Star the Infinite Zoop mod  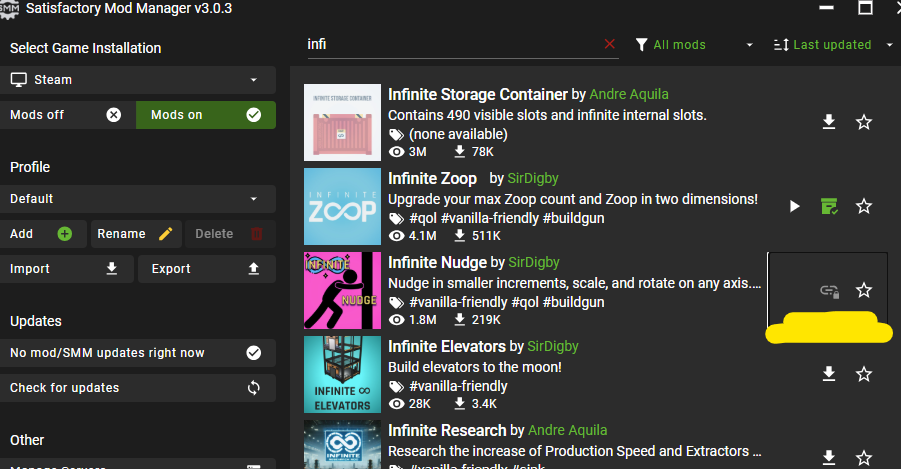864,206
